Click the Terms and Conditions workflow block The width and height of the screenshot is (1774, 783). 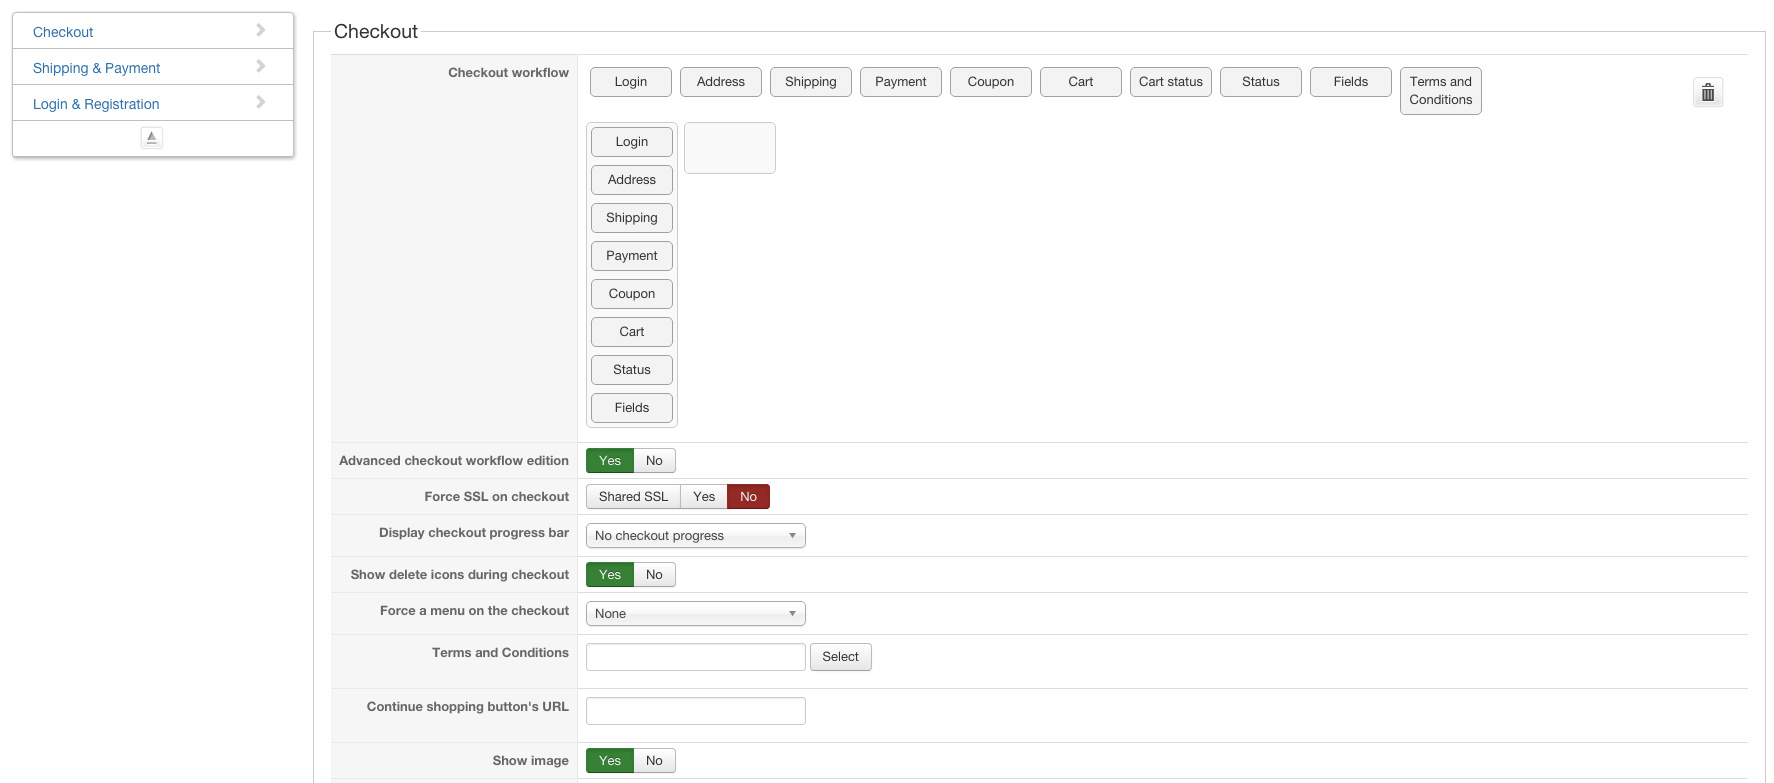pyautogui.click(x=1441, y=91)
